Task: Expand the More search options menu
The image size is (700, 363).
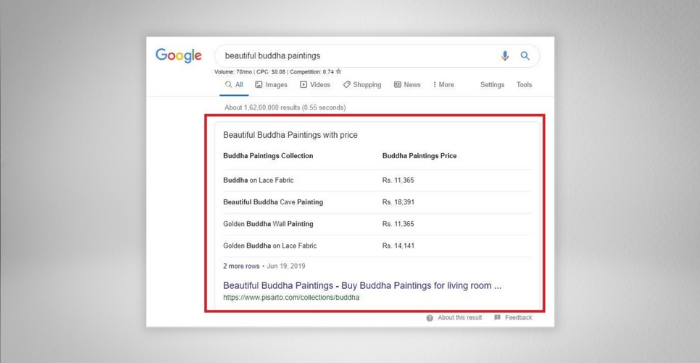Action: (443, 85)
